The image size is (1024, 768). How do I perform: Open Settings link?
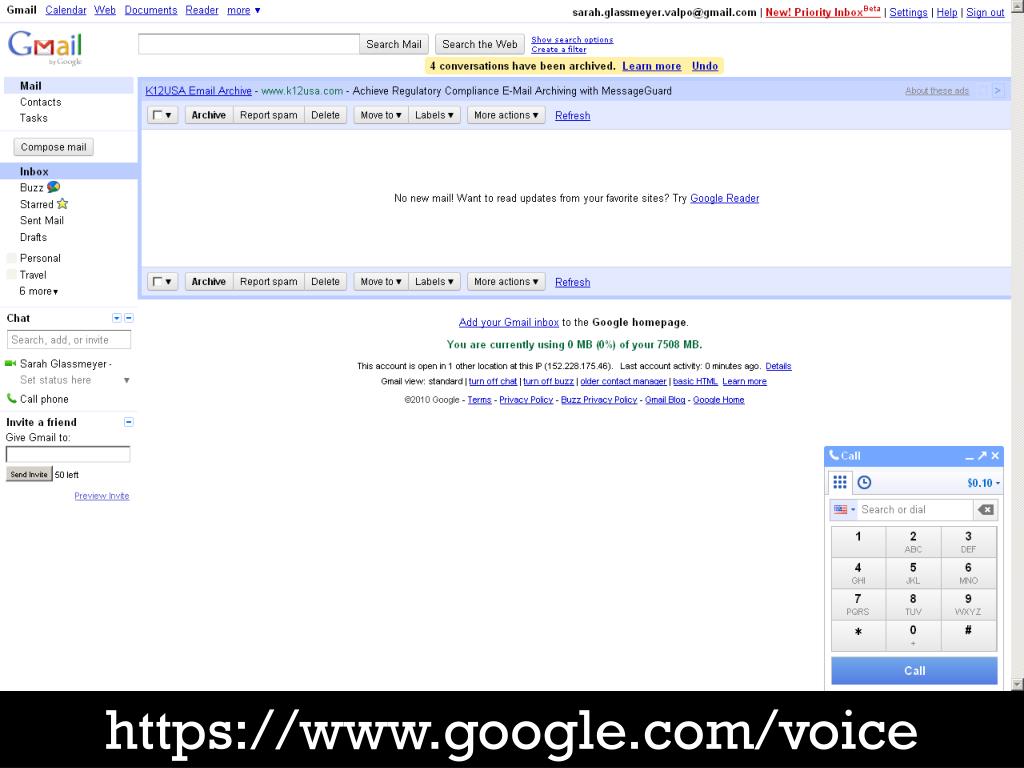pos(908,12)
